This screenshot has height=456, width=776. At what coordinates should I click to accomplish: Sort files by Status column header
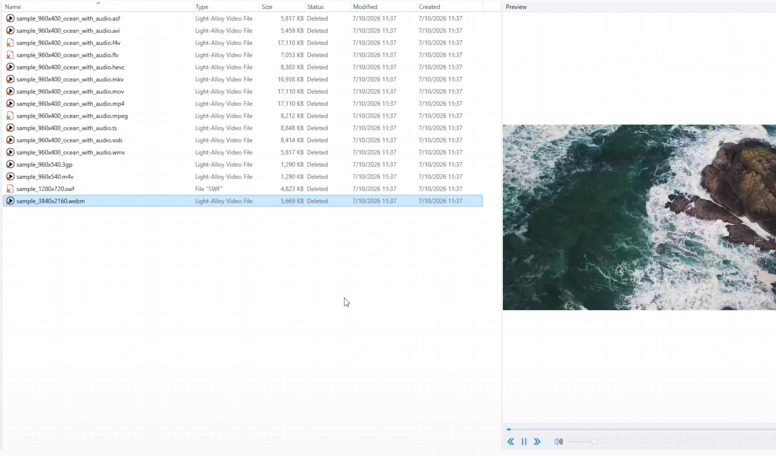click(x=328, y=6)
